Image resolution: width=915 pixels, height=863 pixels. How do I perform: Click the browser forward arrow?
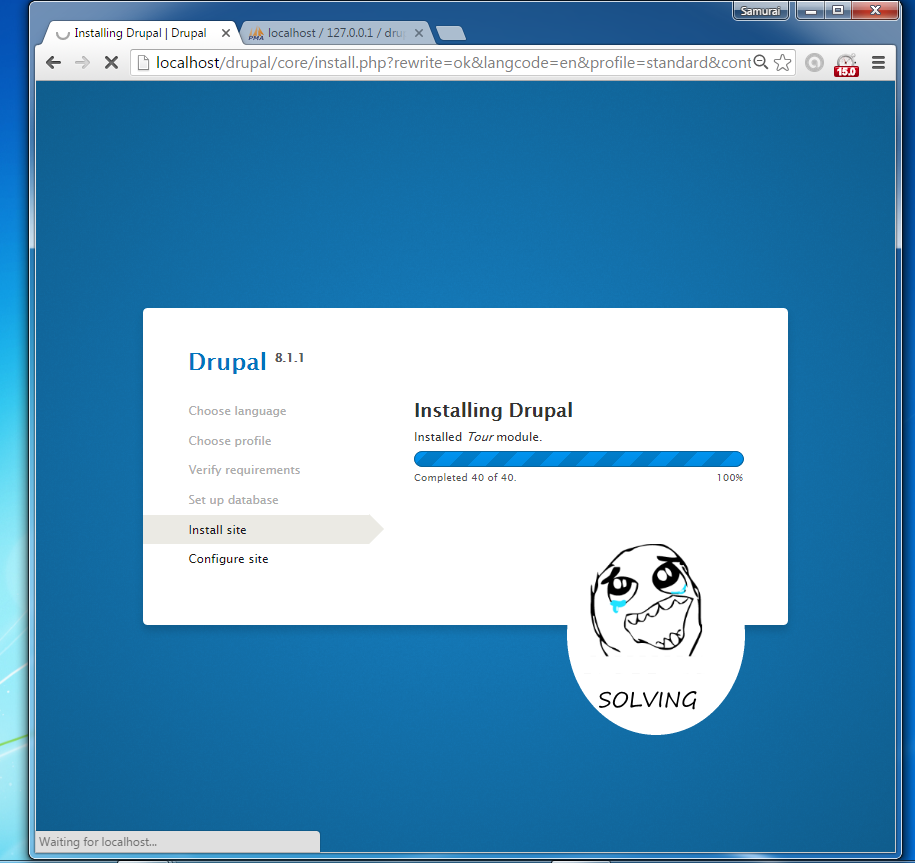point(82,62)
